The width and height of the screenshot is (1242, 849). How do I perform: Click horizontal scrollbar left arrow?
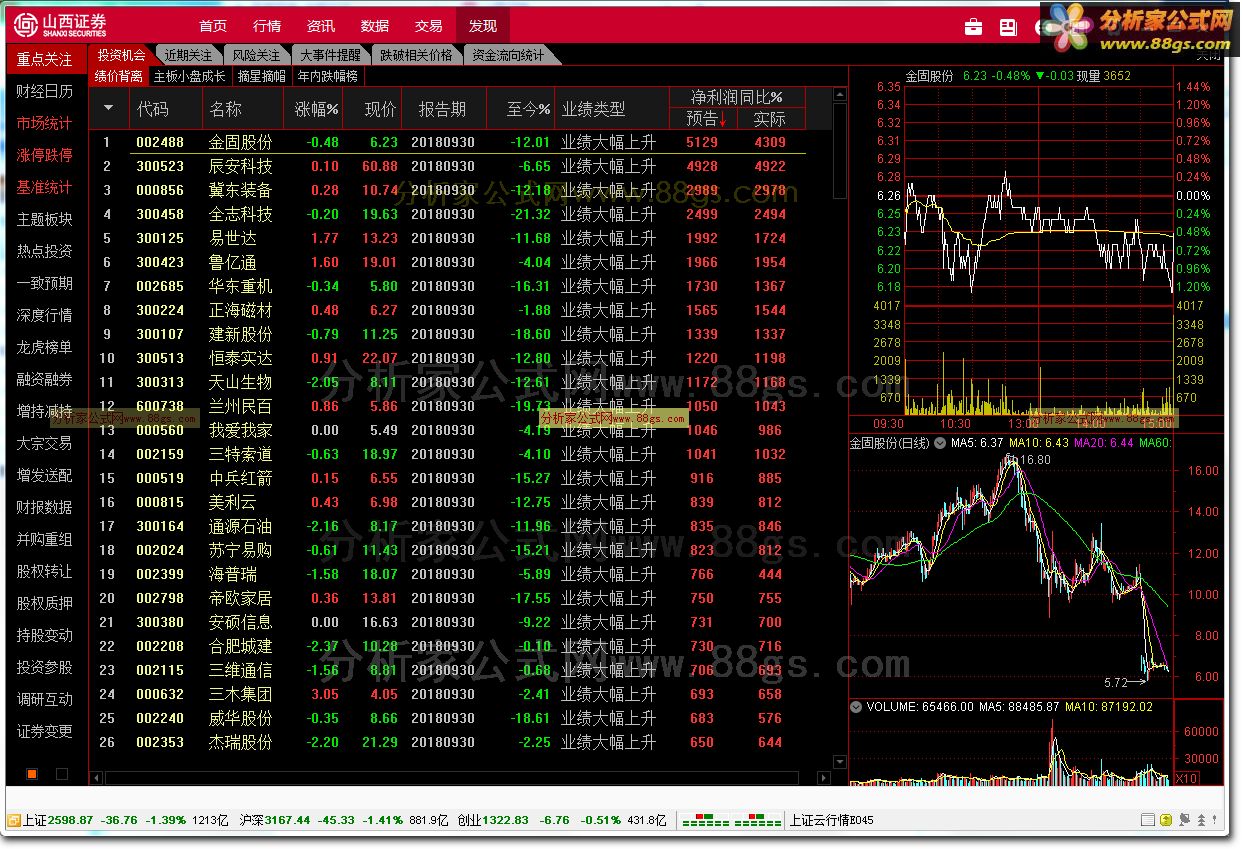pos(98,778)
